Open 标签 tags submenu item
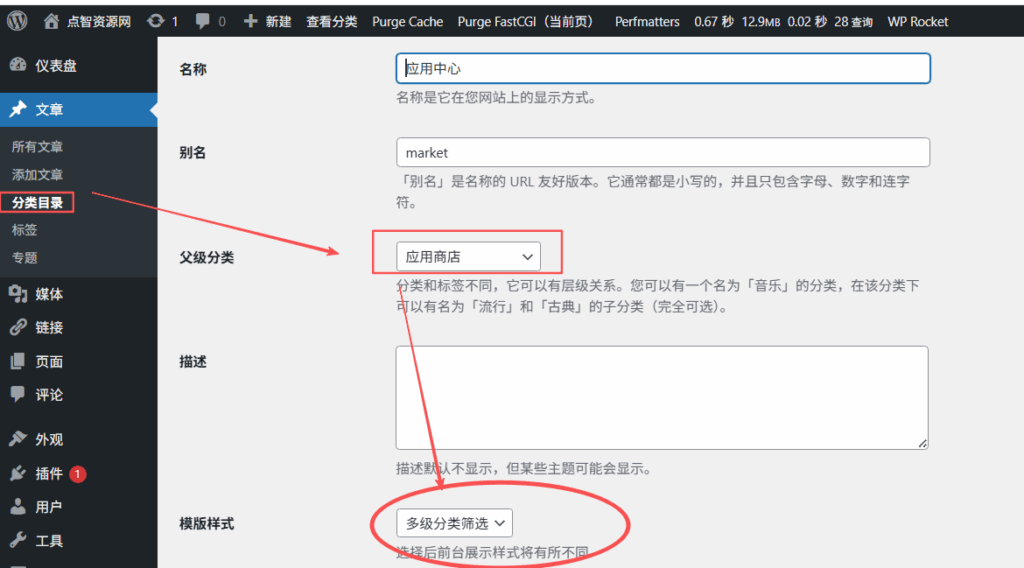 pyautogui.click(x=25, y=230)
